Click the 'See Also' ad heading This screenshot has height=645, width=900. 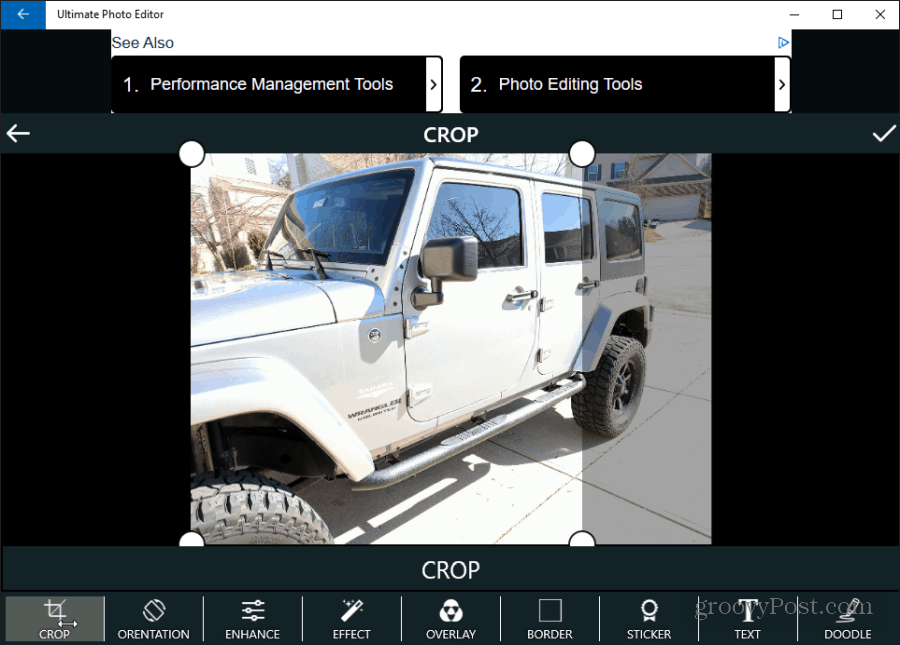142,43
